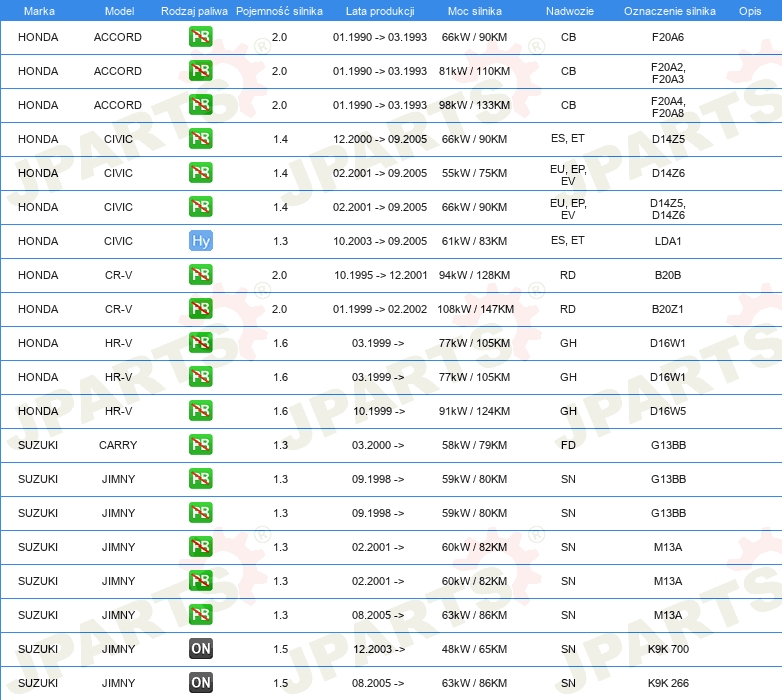Click the 48kW / 65KM power cell
The width and height of the screenshot is (782, 700).
click(x=474, y=649)
